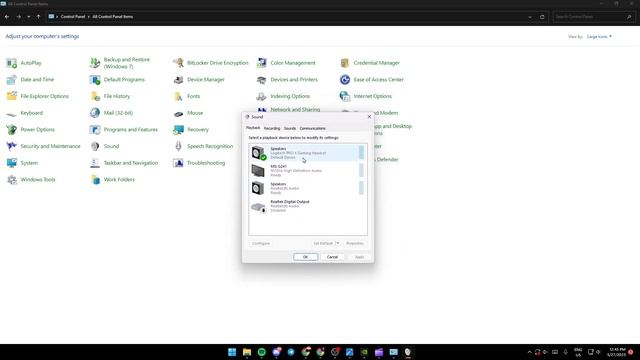
Task: Click the Configure button
Action: 261,244
